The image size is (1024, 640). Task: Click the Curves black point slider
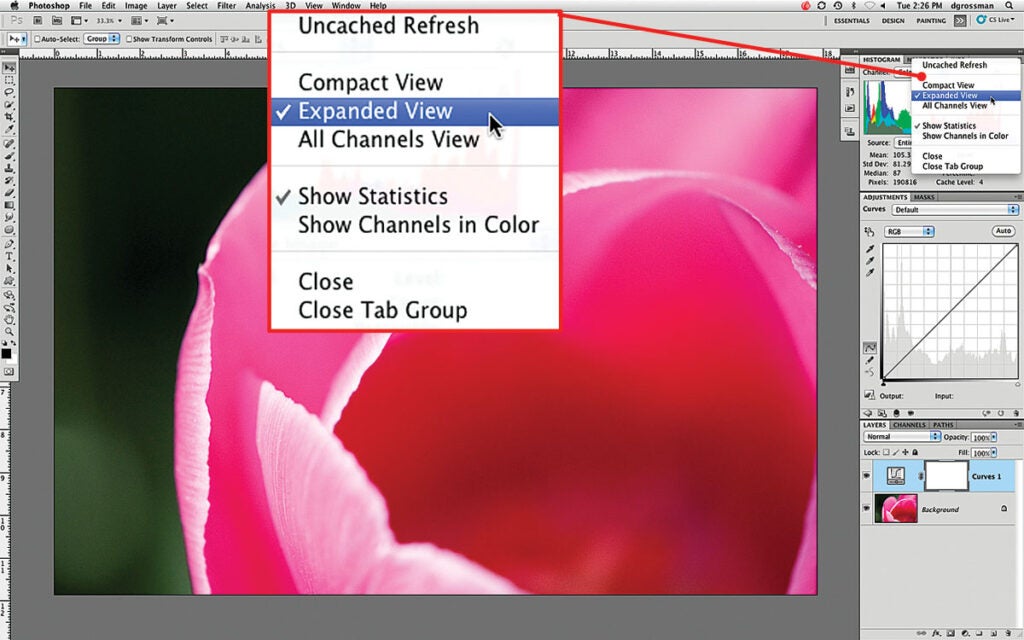pos(883,383)
